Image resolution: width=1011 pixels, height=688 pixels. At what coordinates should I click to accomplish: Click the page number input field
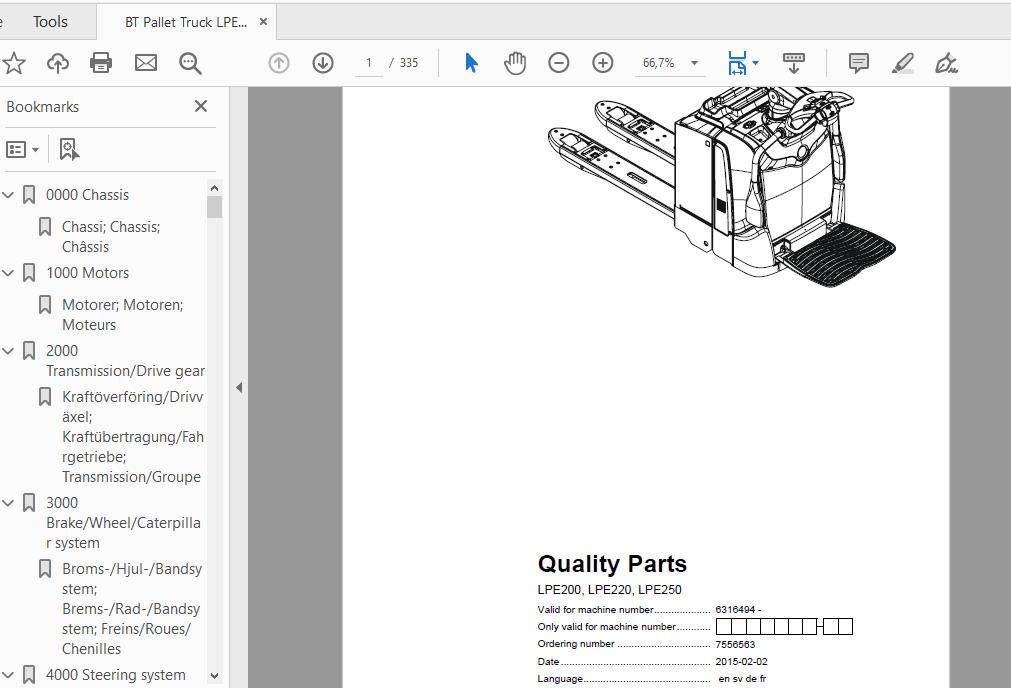pyautogui.click(x=368, y=63)
